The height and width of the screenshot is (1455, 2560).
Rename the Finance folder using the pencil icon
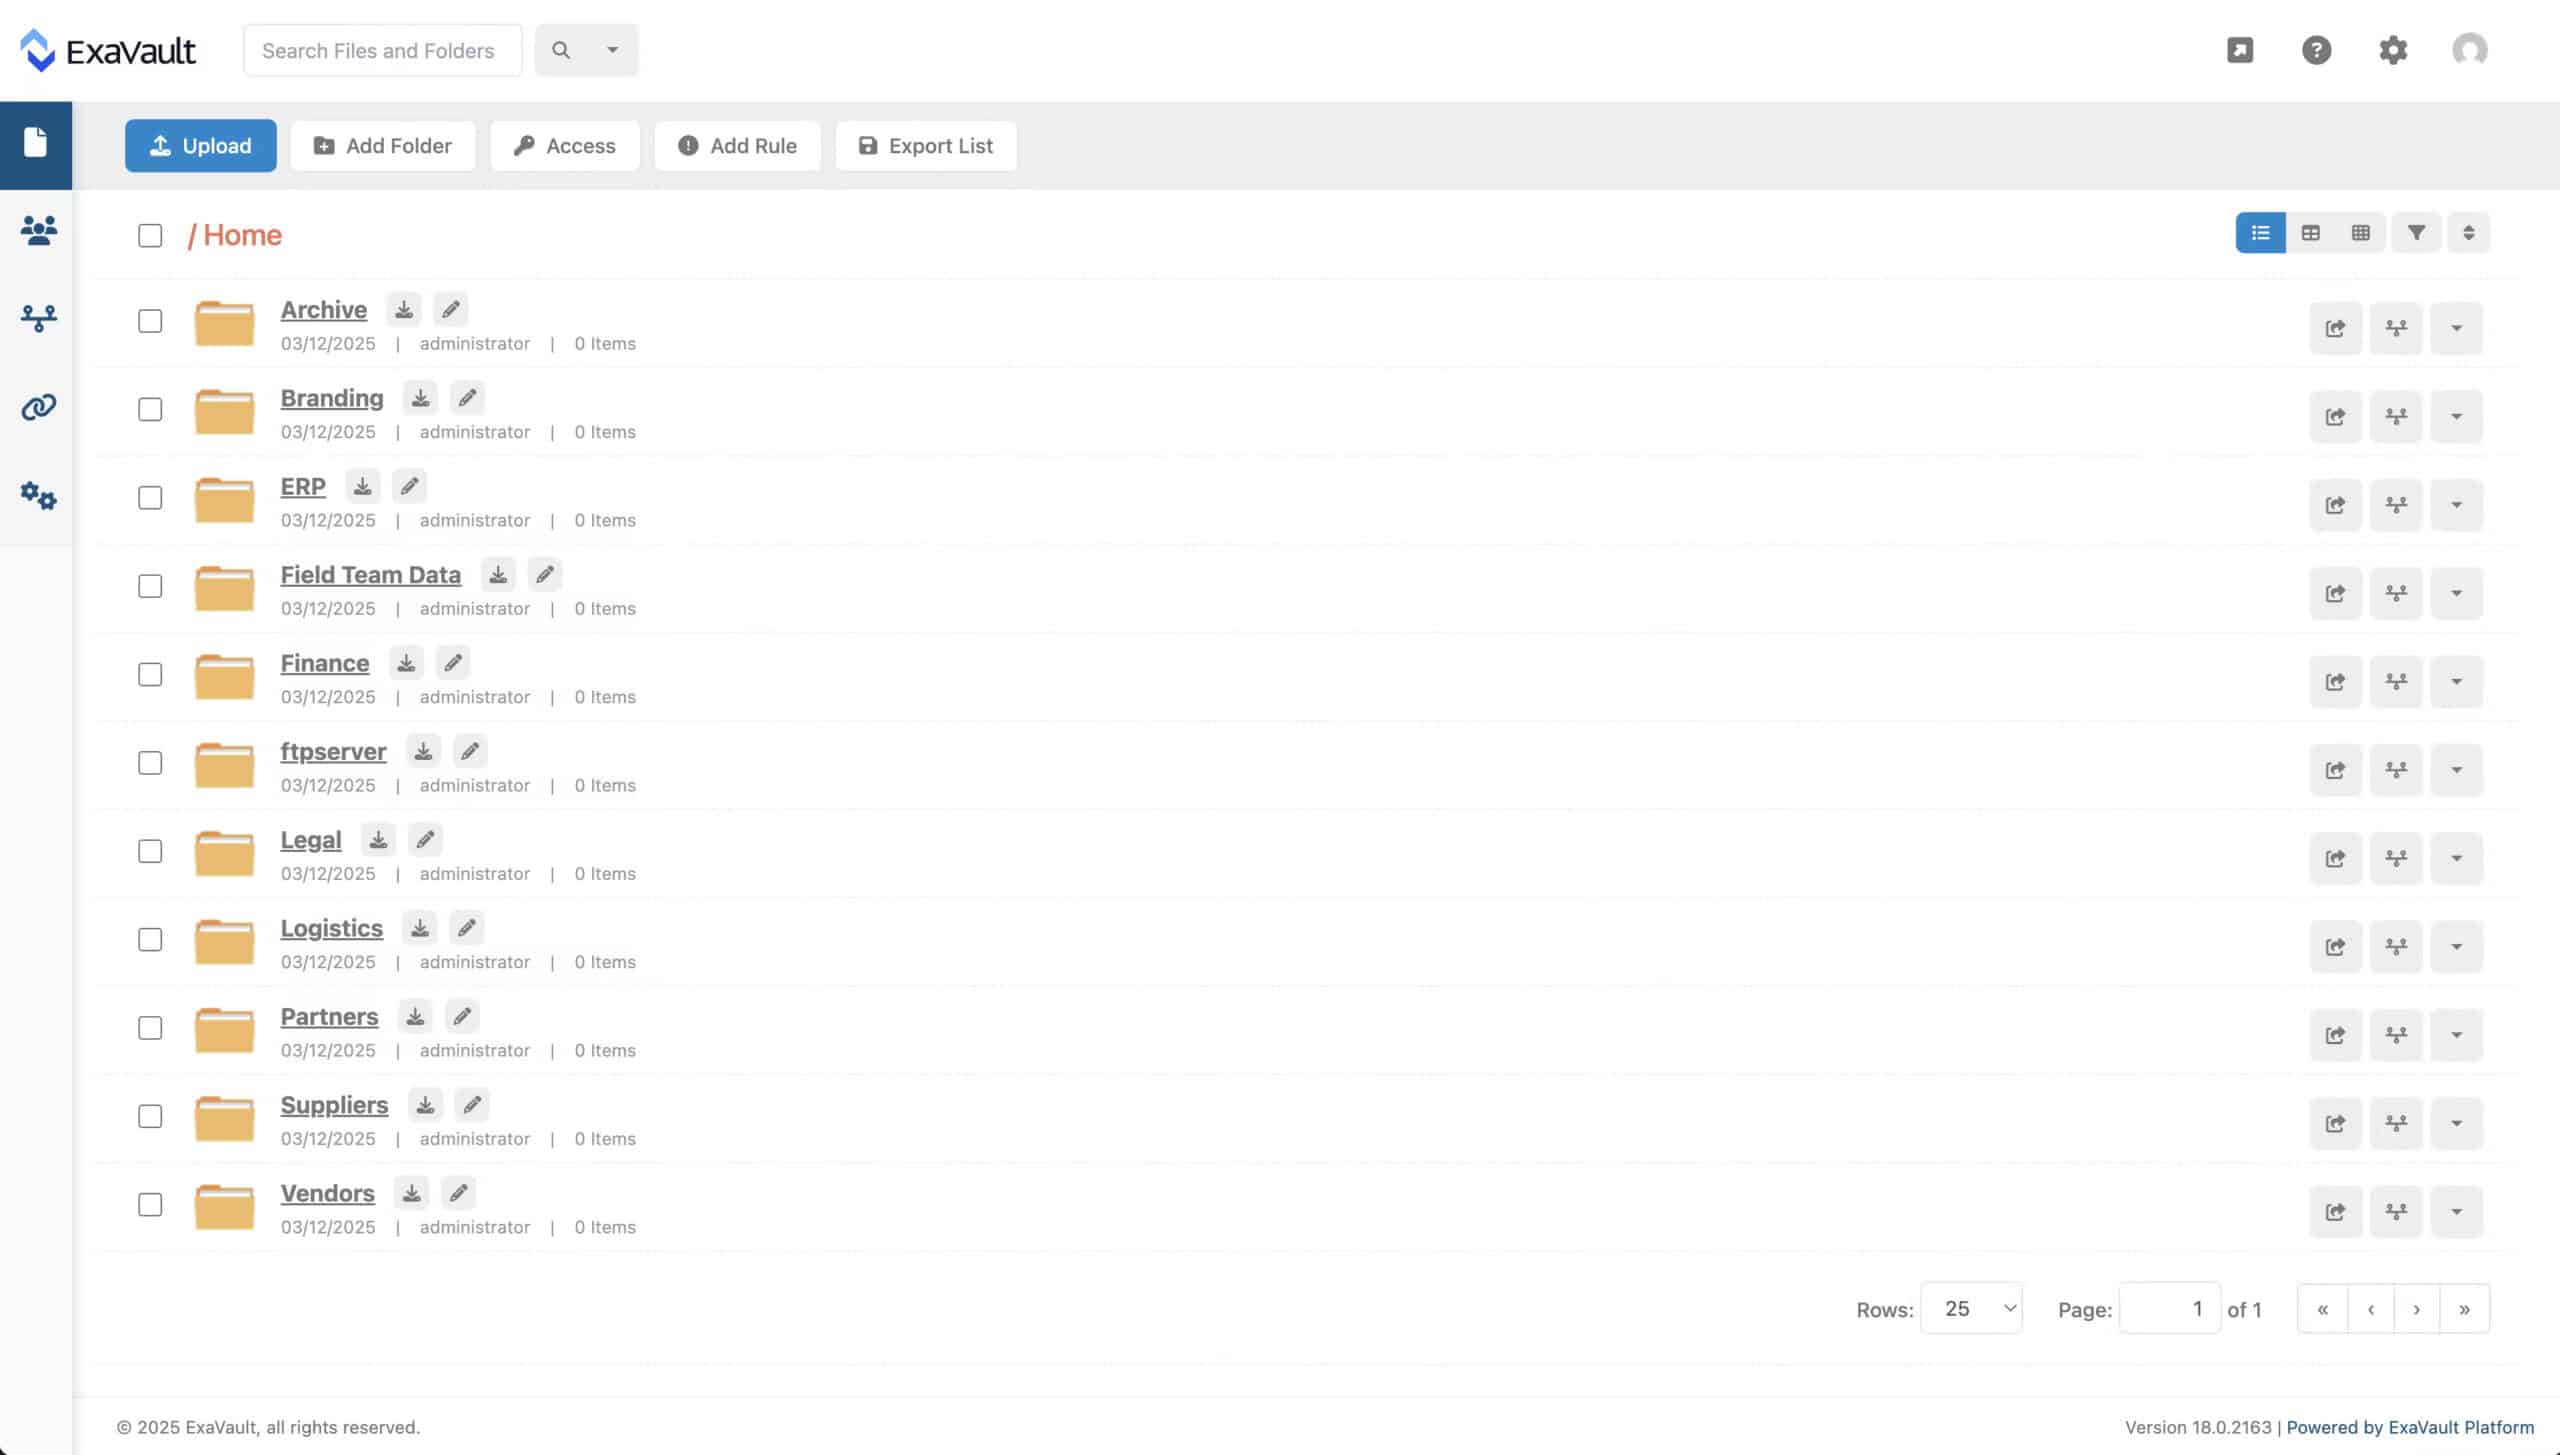(452, 662)
